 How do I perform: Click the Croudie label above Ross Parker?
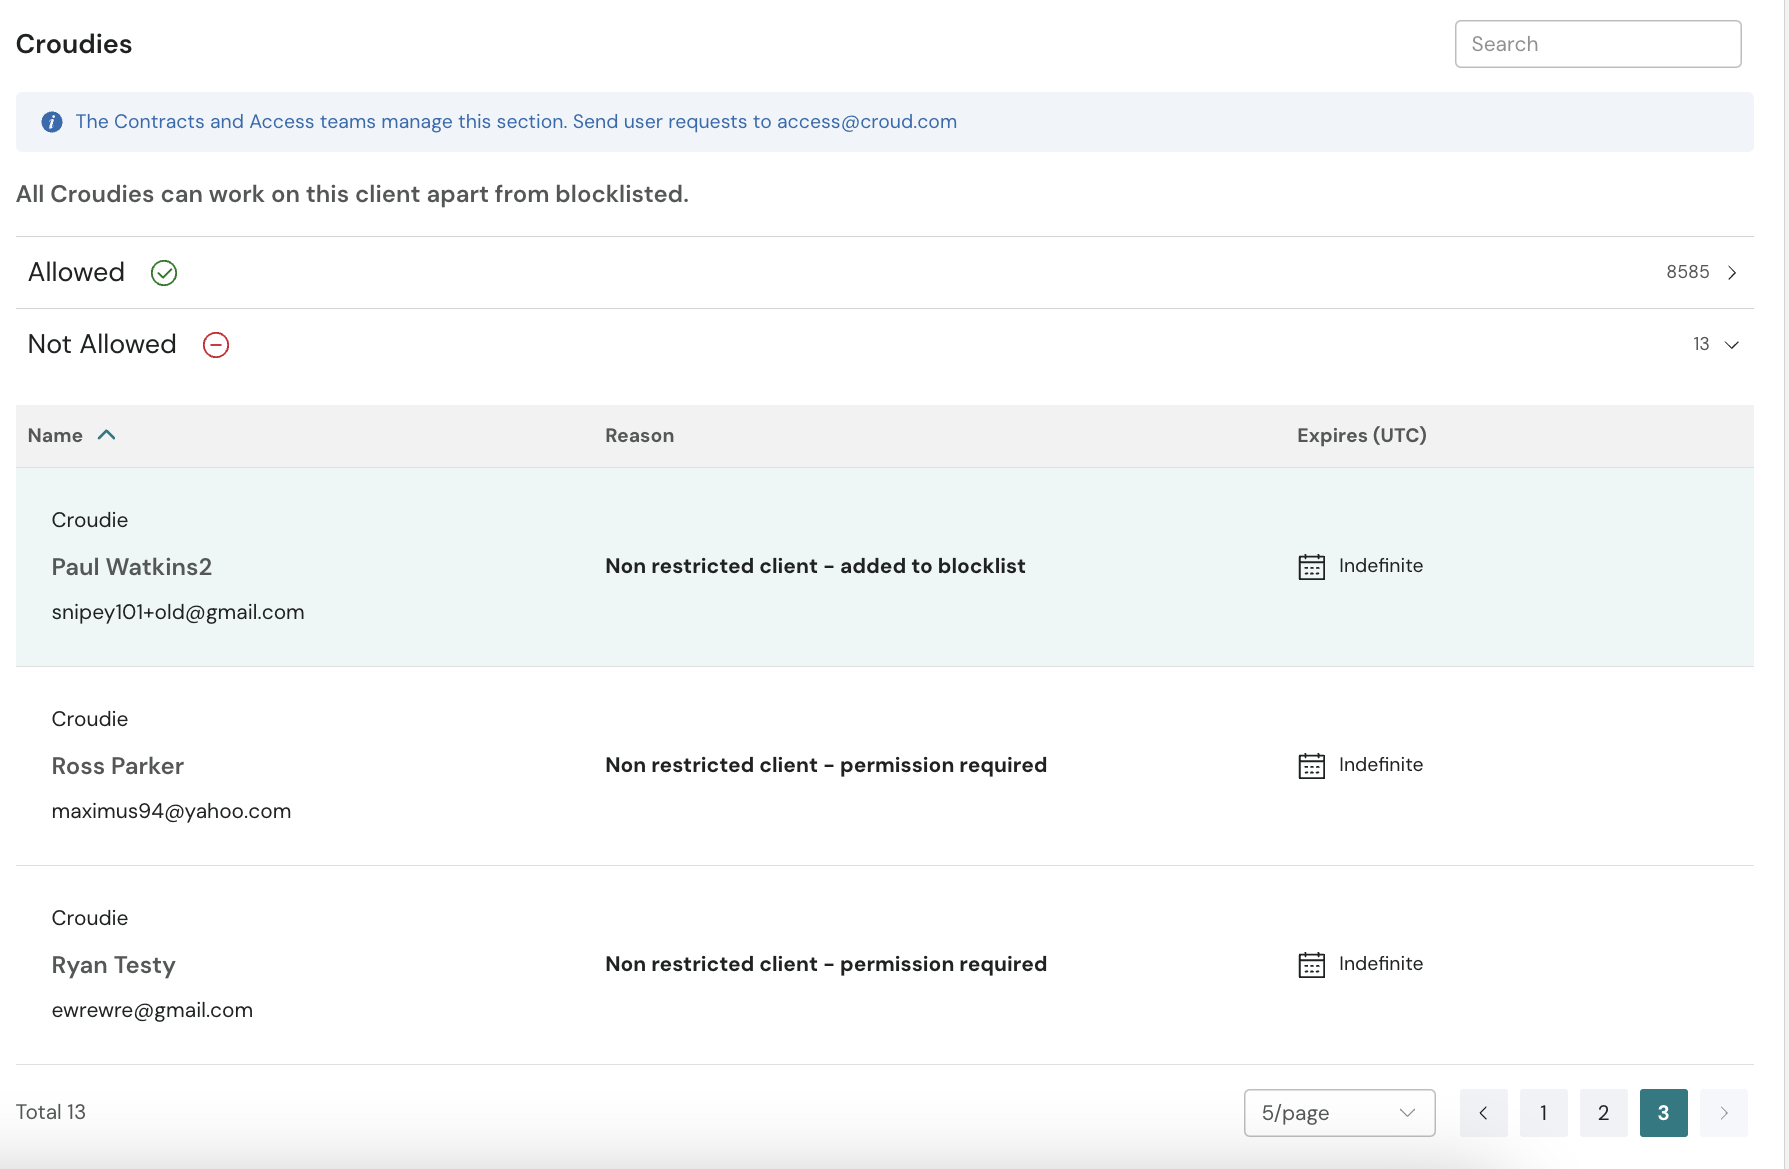[x=90, y=719]
